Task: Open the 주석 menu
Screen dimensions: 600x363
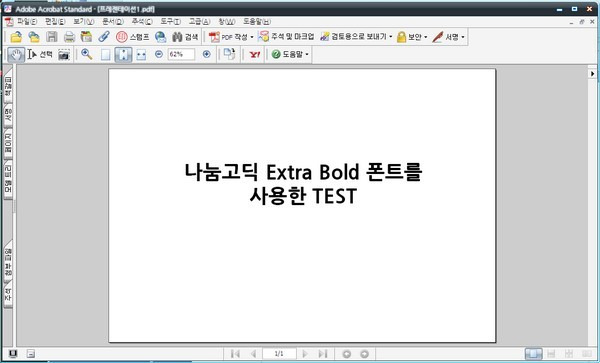Action: [142, 21]
